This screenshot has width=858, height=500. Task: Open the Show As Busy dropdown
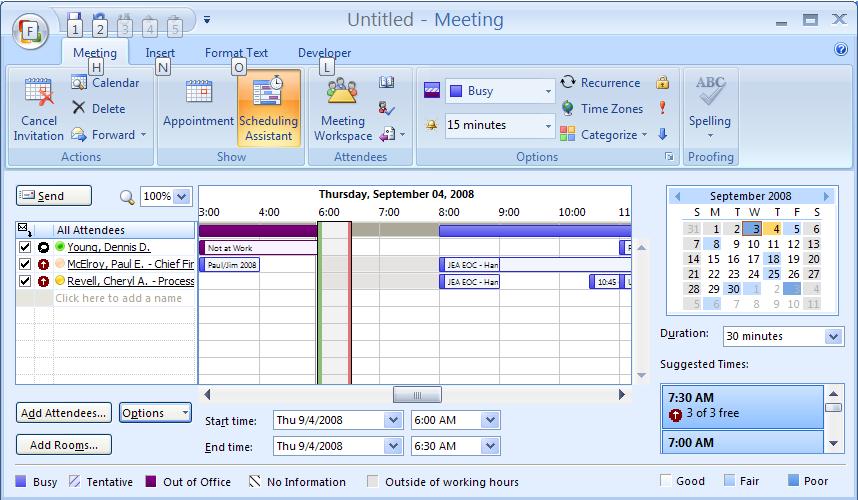tap(548, 91)
